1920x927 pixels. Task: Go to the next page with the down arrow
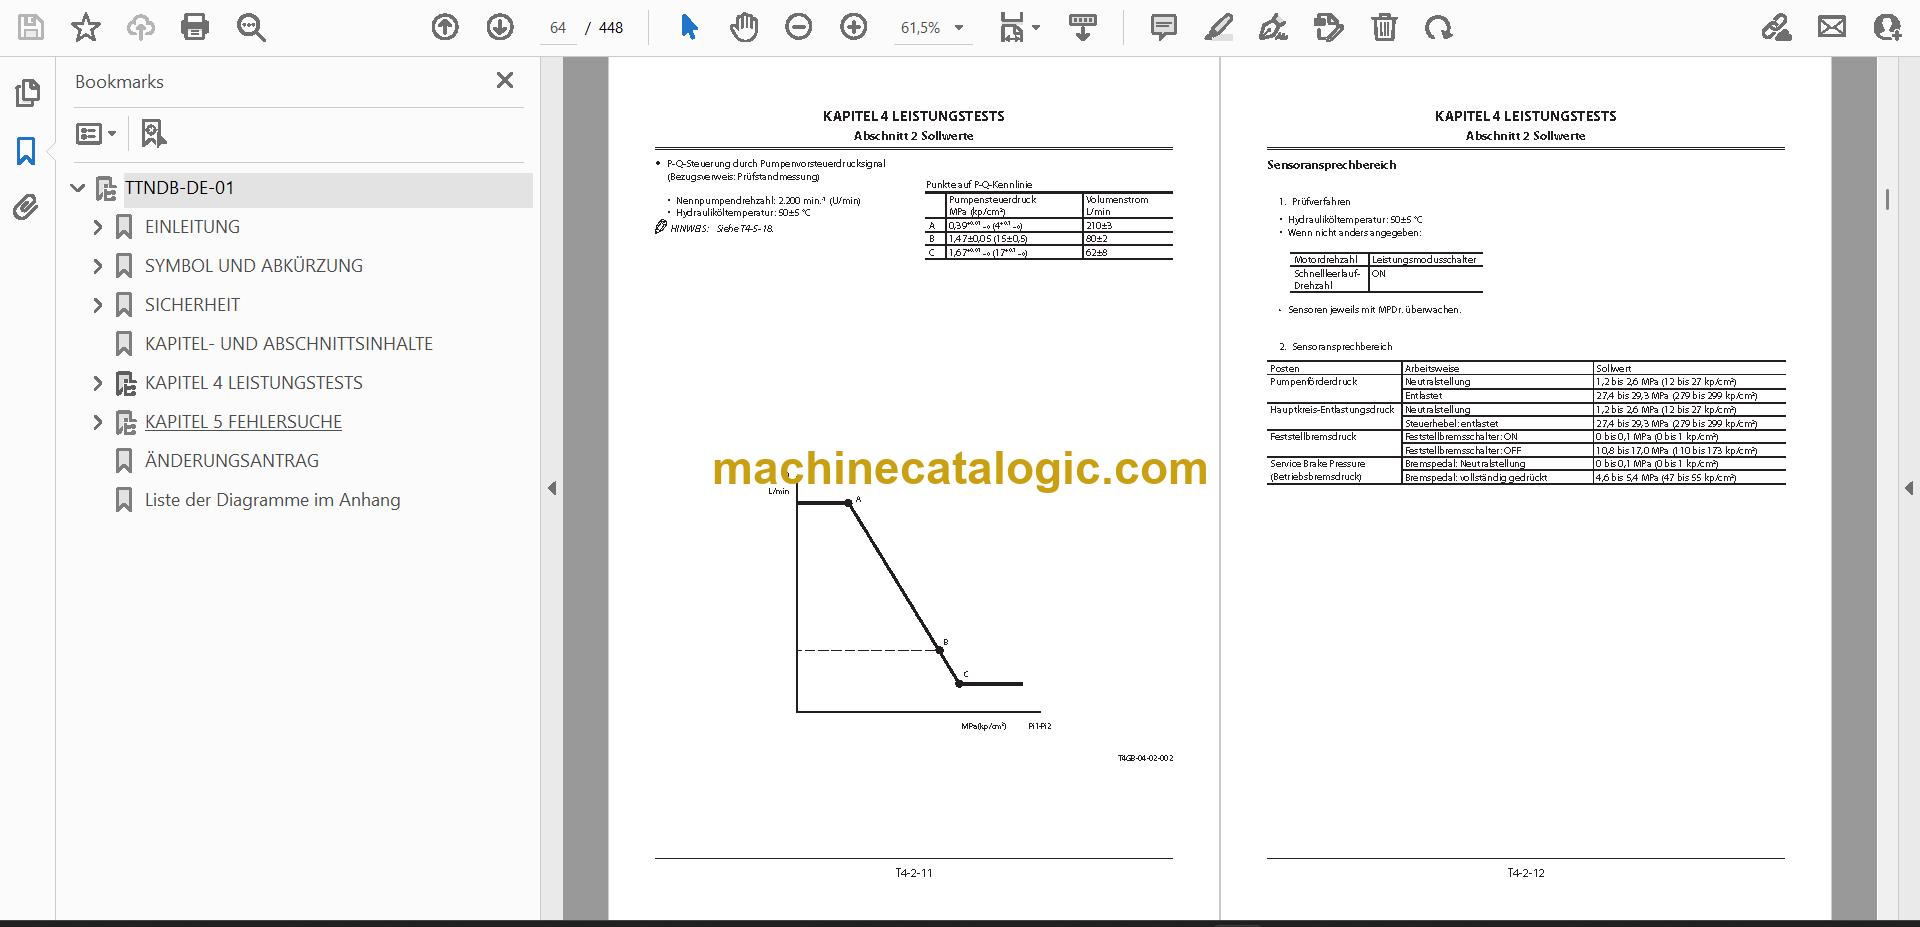click(500, 27)
